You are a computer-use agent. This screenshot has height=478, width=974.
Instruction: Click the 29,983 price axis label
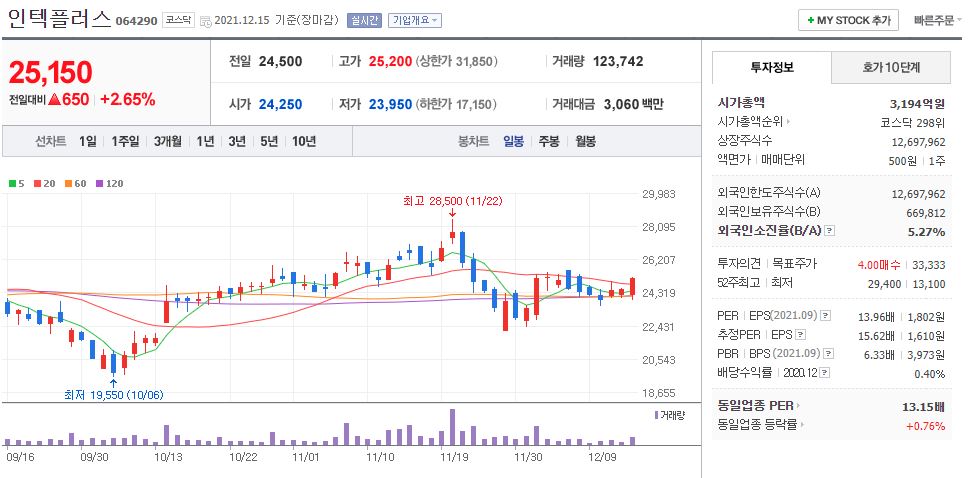658,194
